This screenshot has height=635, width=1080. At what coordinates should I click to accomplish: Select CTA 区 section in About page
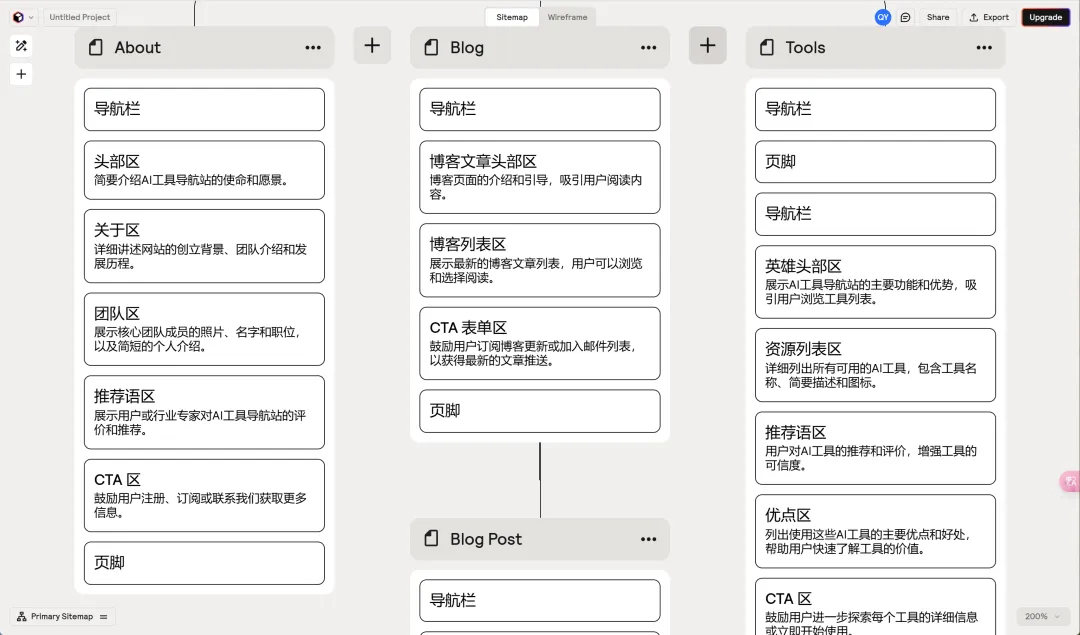pyautogui.click(x=205, y=496)
